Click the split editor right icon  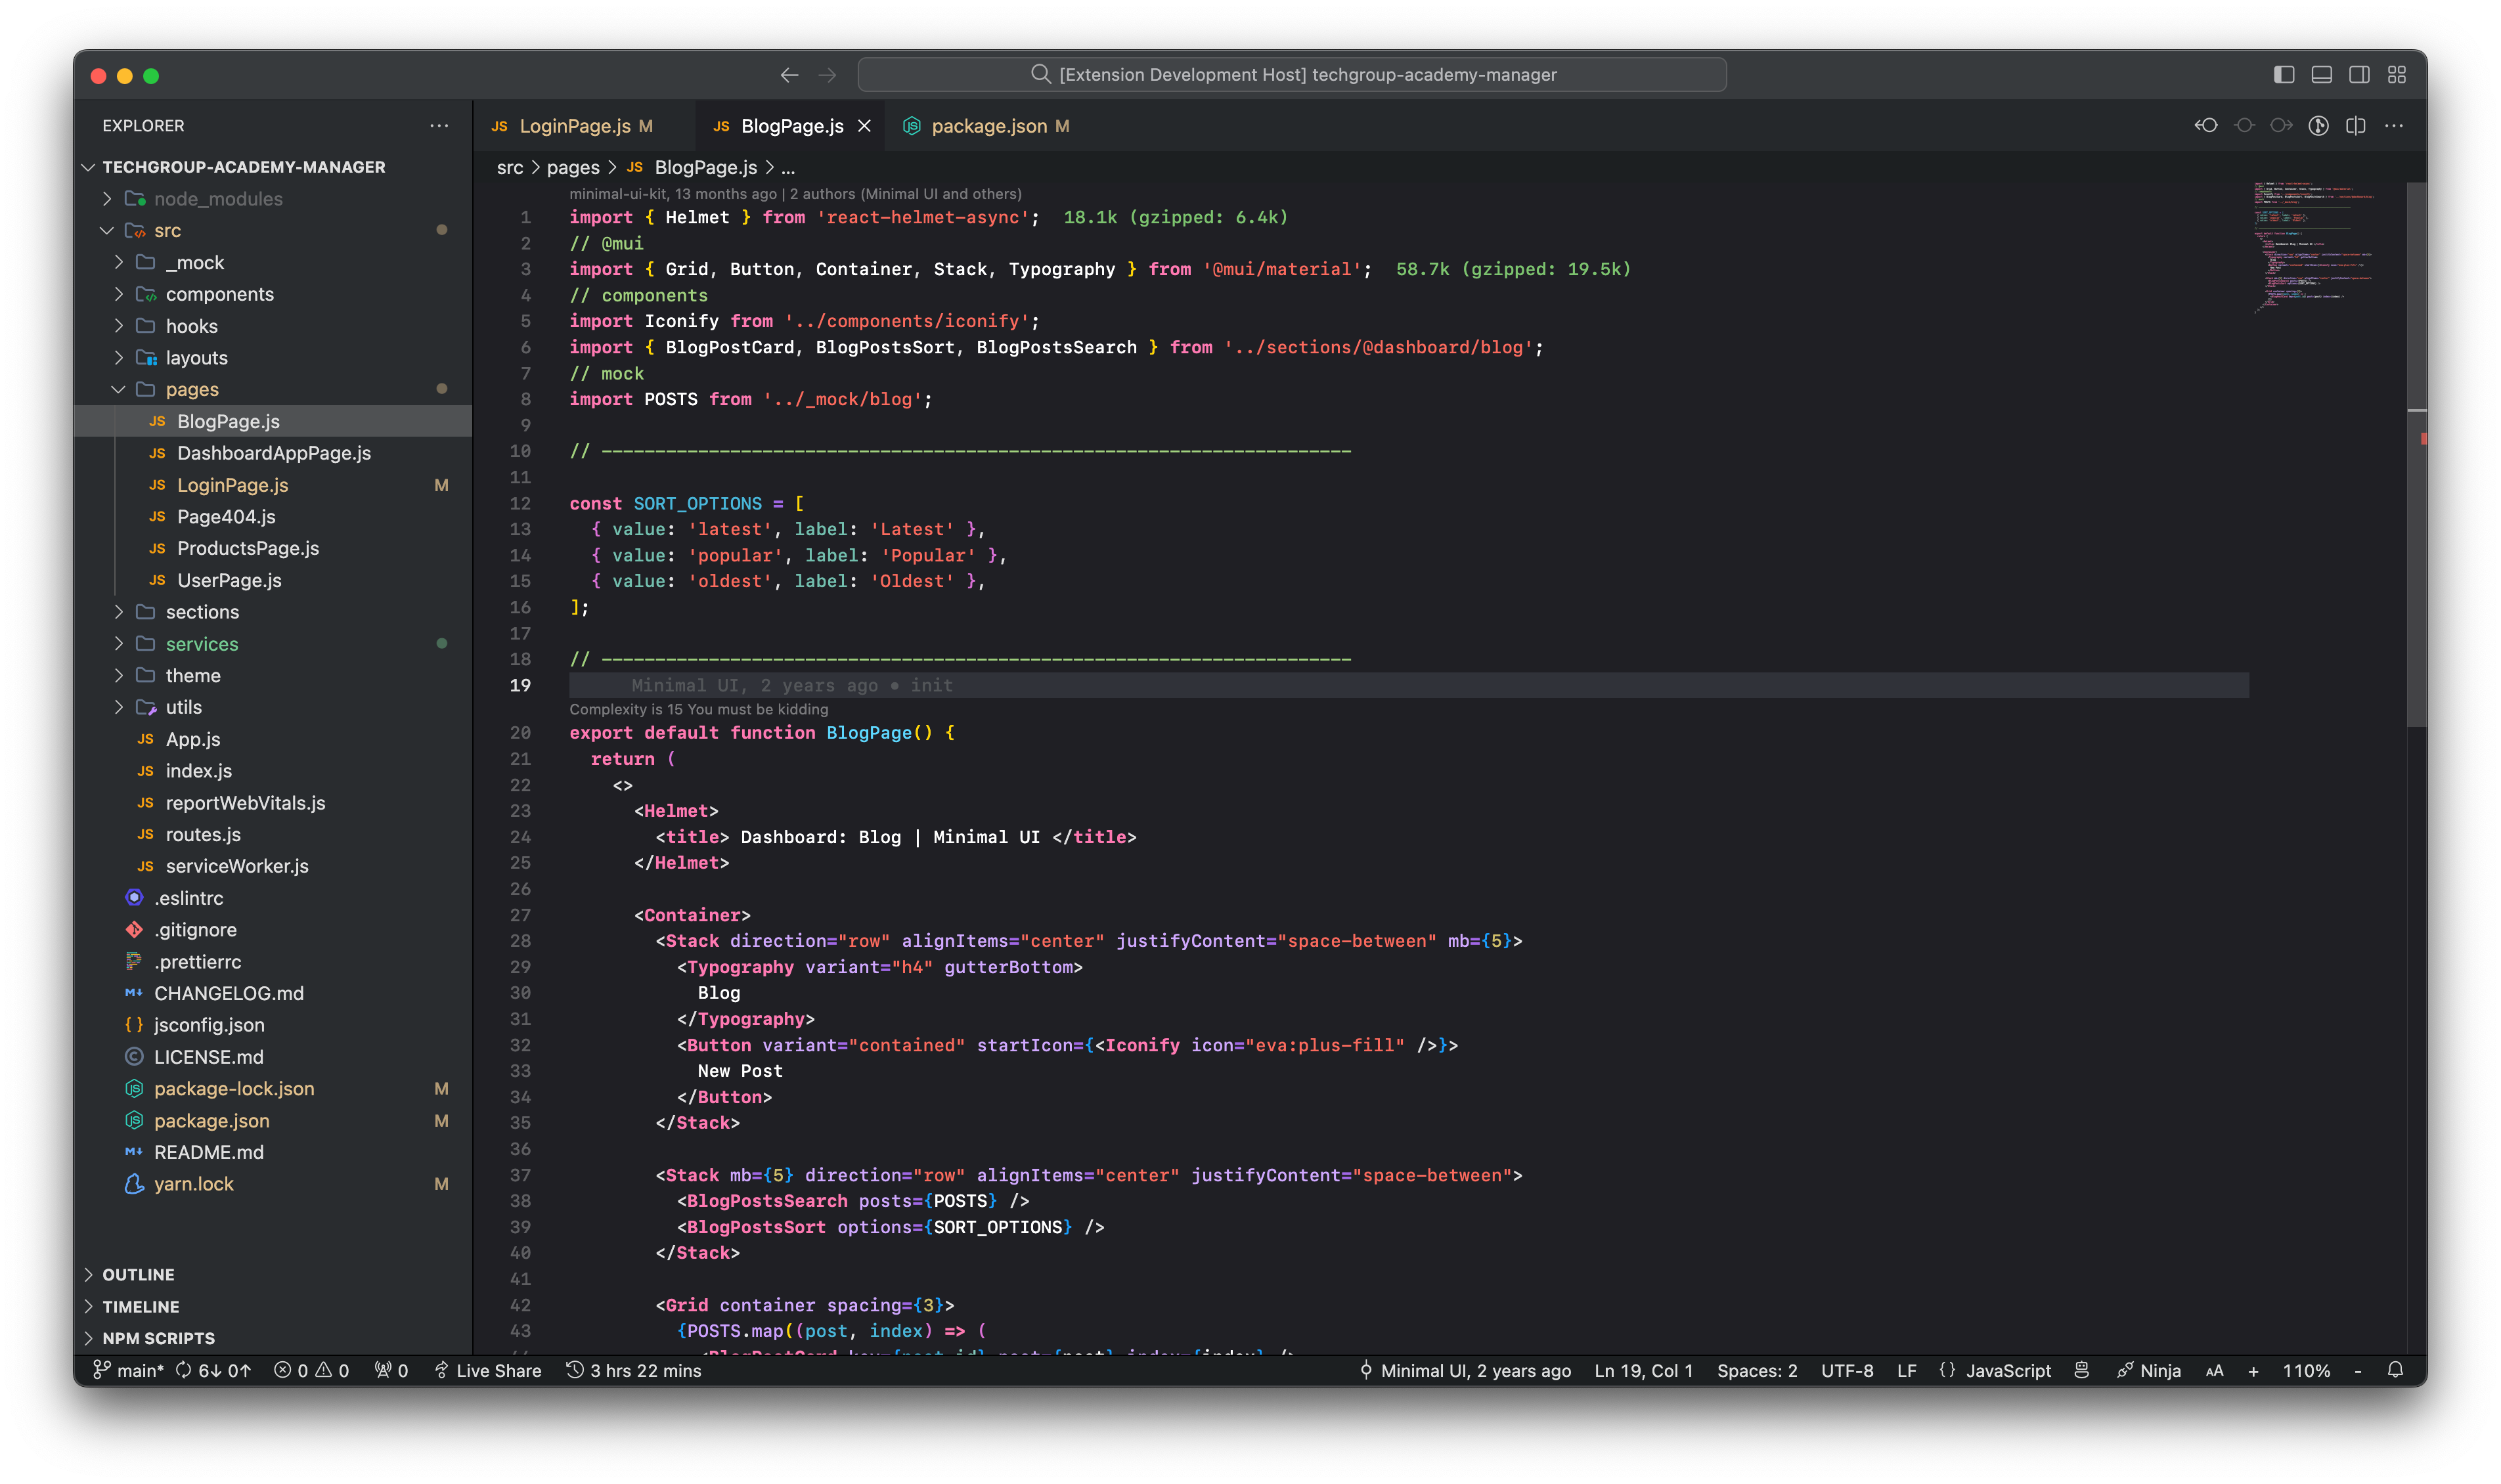2356,126
